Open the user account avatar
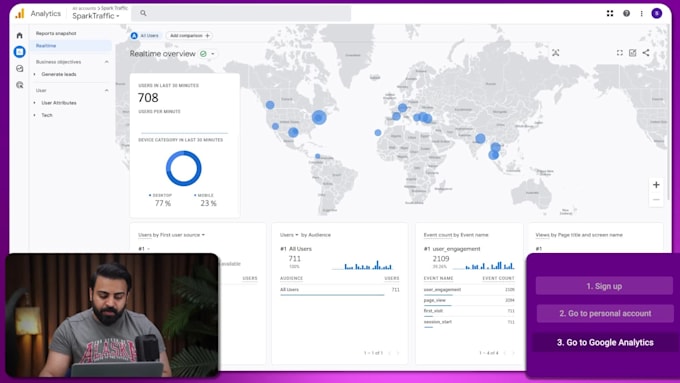This screenshot has width=680, height=383. [657, 13]
